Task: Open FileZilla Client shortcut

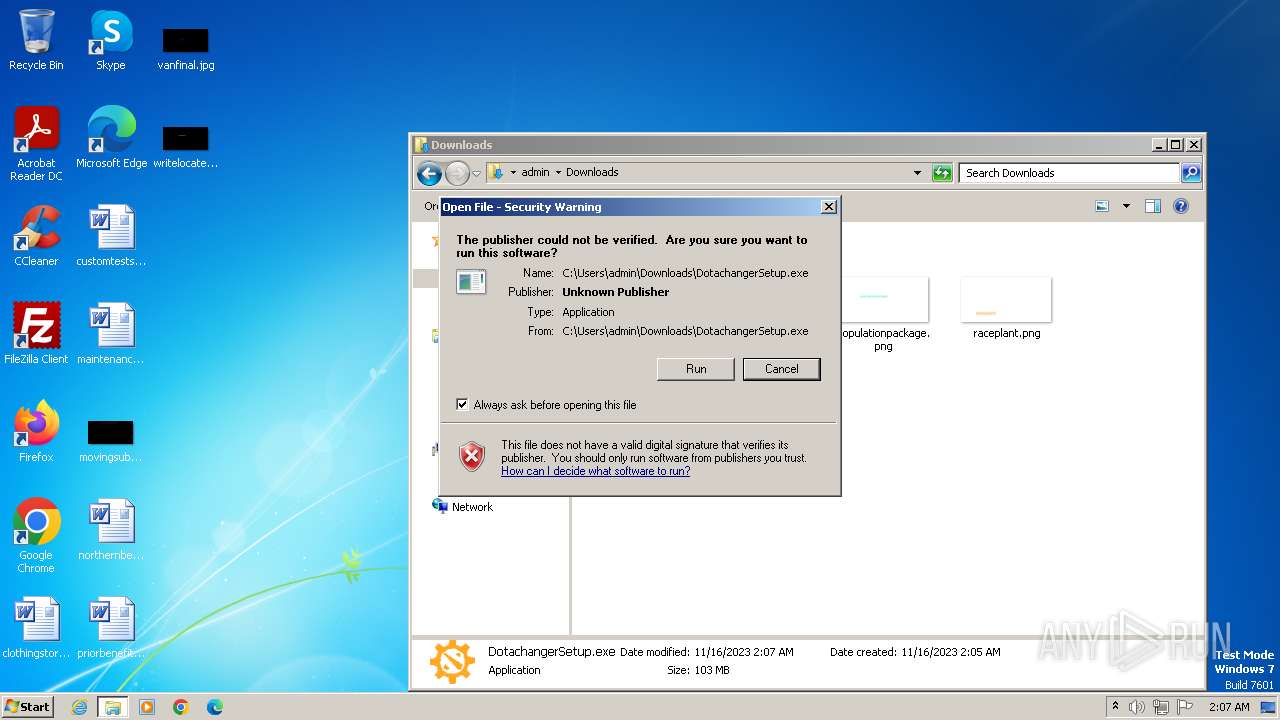Action: tap(36, 334)
